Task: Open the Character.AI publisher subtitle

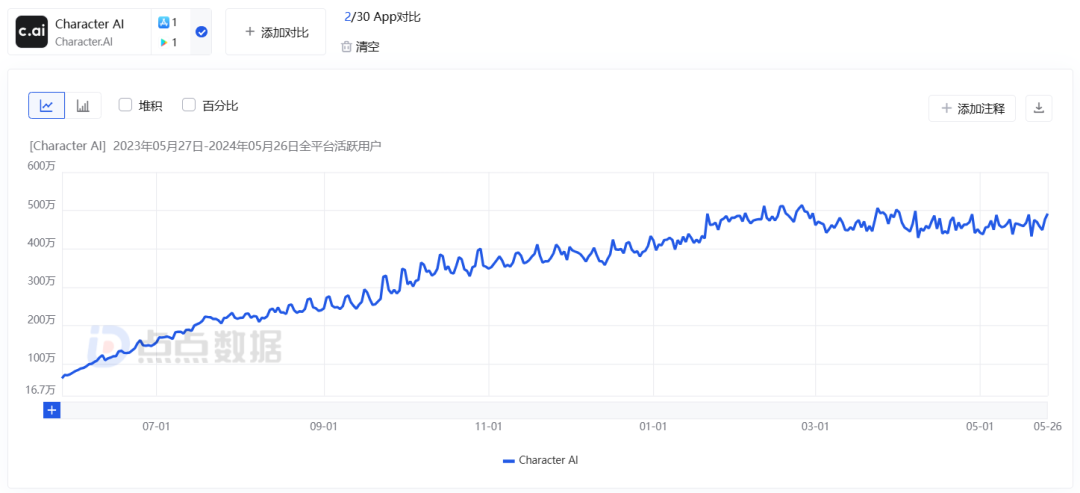Action: pyautogui.click(x=83, y=42)
